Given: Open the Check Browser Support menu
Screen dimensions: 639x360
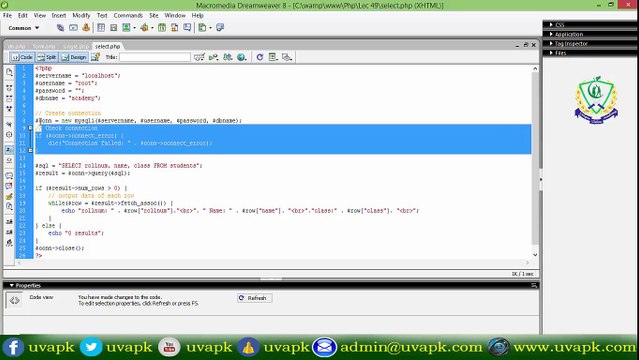Looking at the screenshot, I should click(199, 57).
